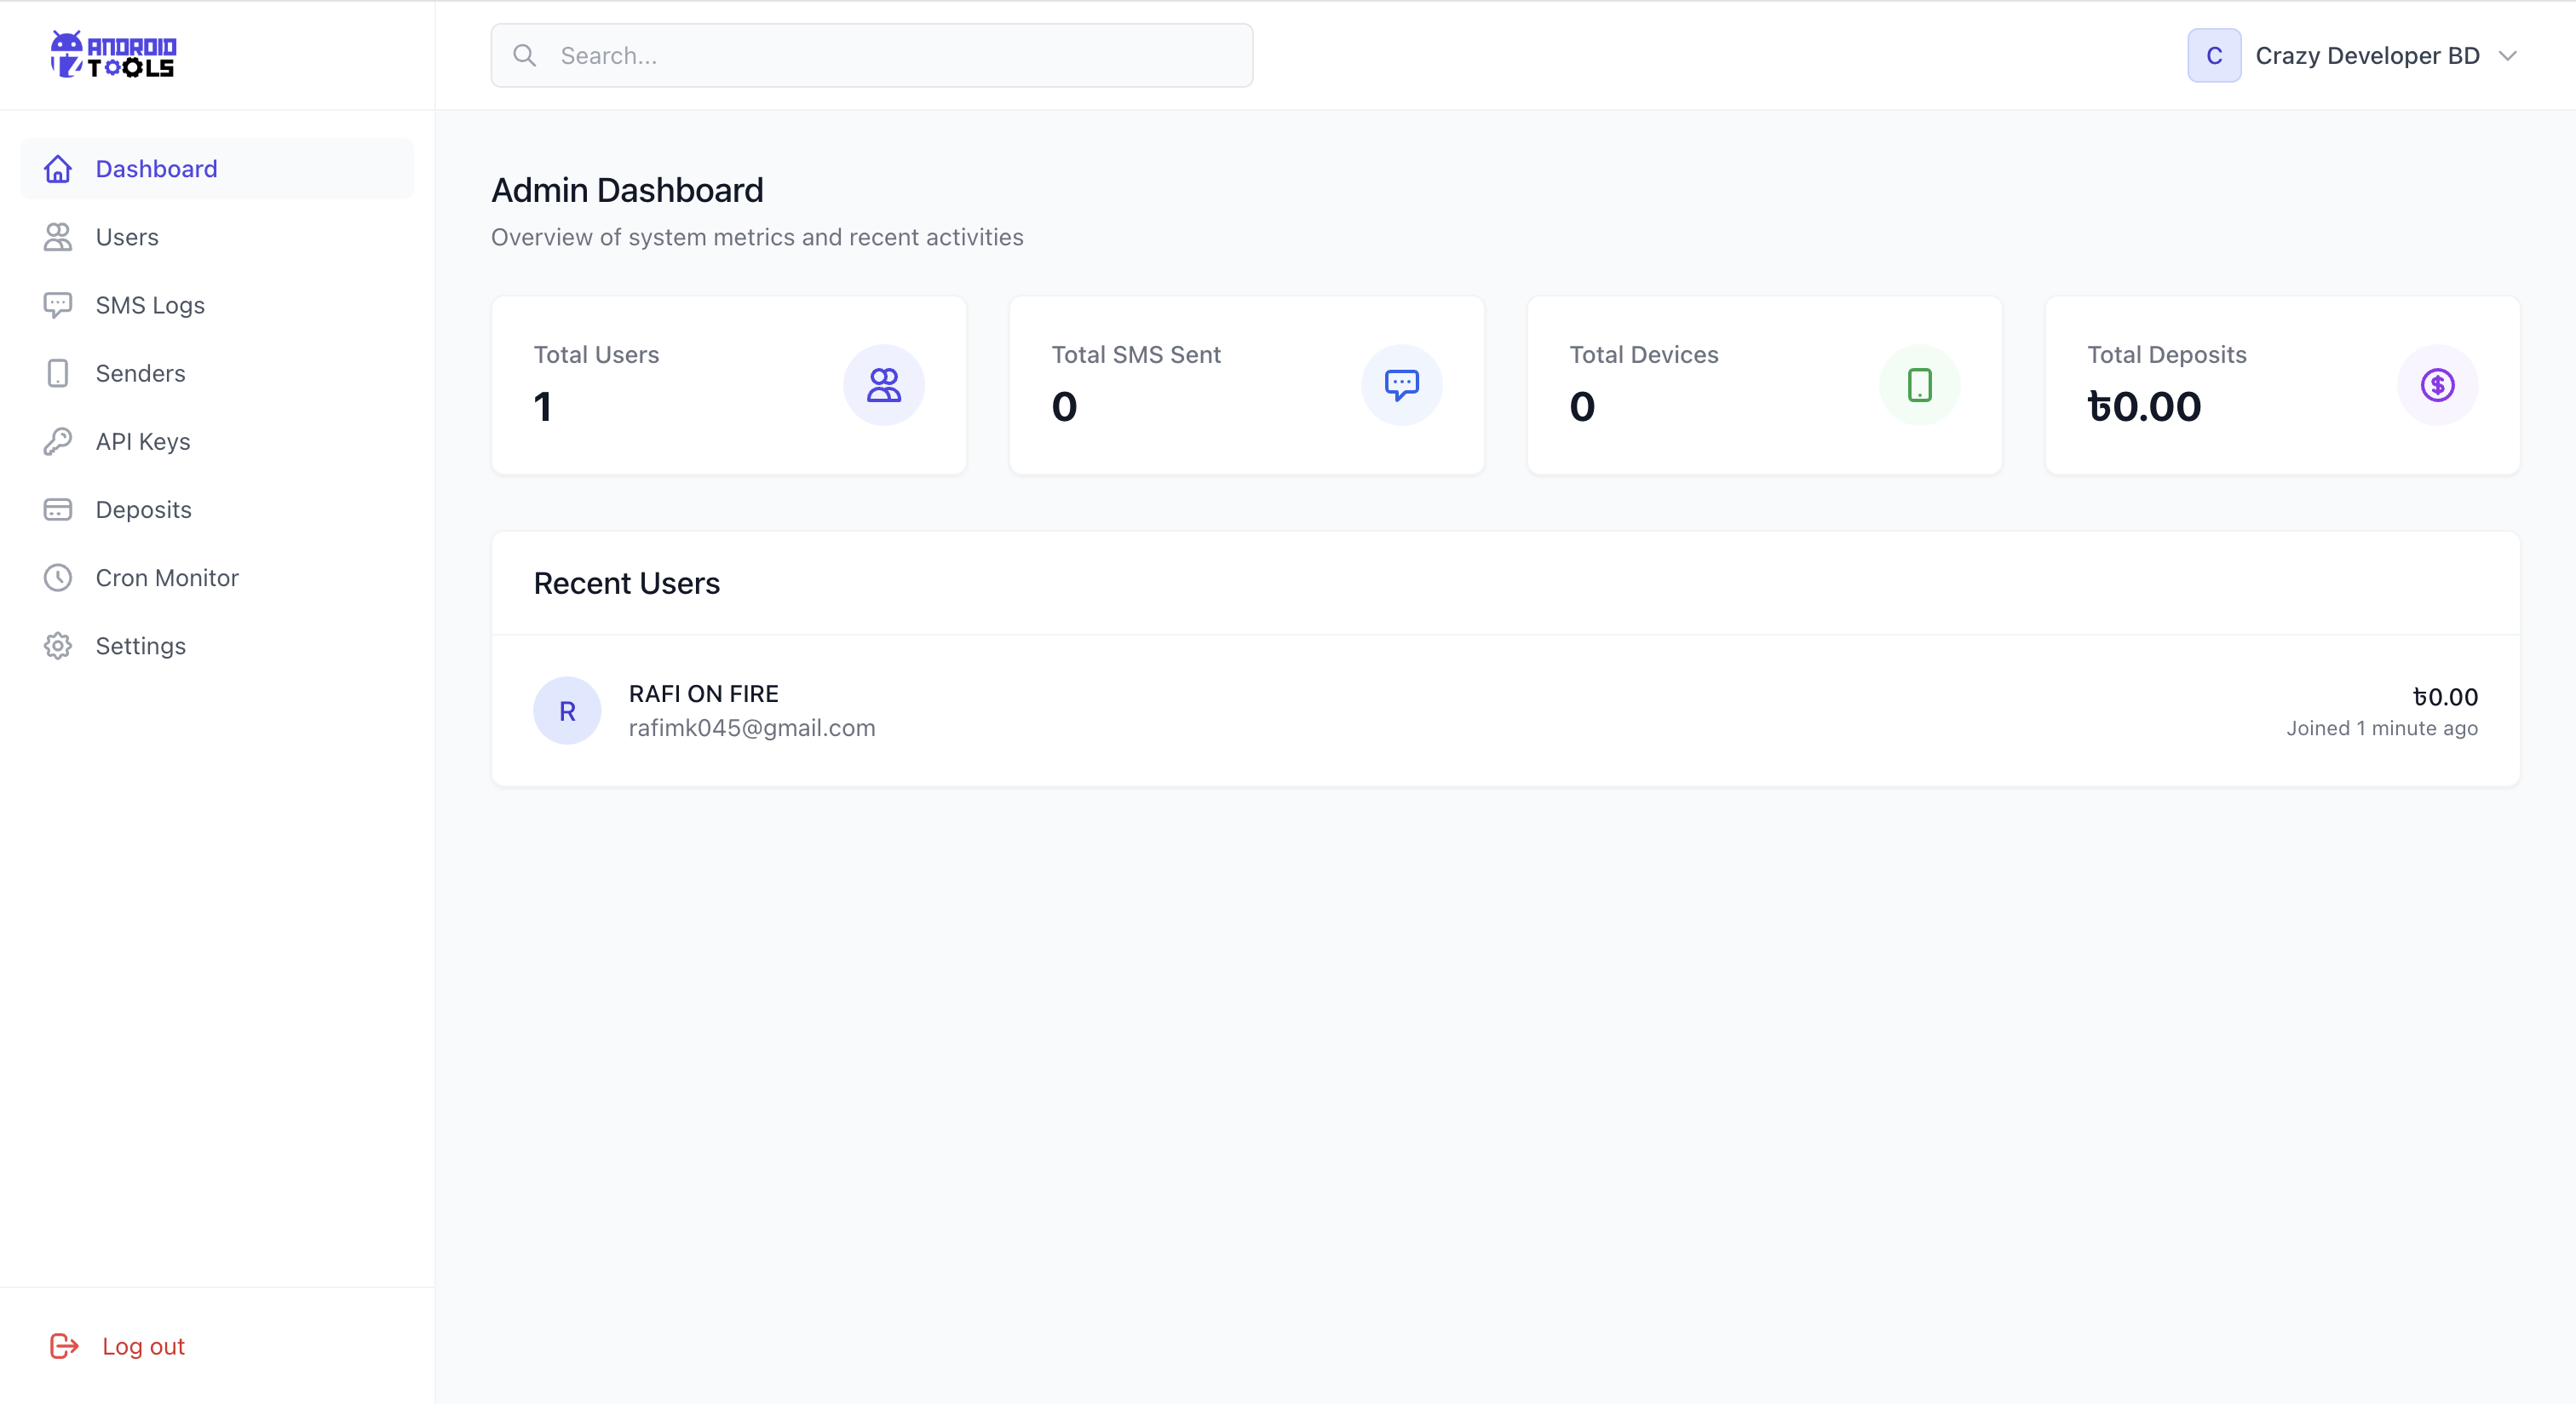Click the Total Deposits label
Viewport: 2576px width, 1404px height.
tap(2166, 355)
